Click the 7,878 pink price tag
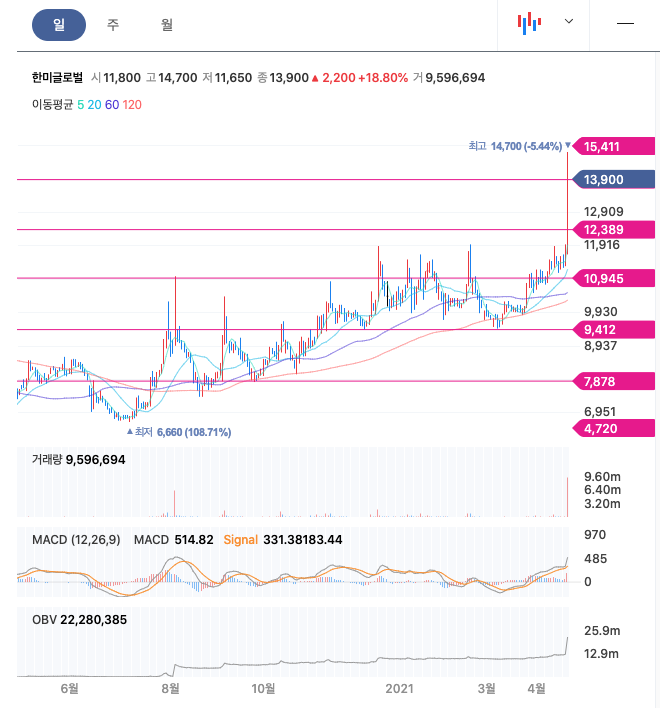Image resolution: width=660 pixels, height=708 pixels. pos(614,382)
